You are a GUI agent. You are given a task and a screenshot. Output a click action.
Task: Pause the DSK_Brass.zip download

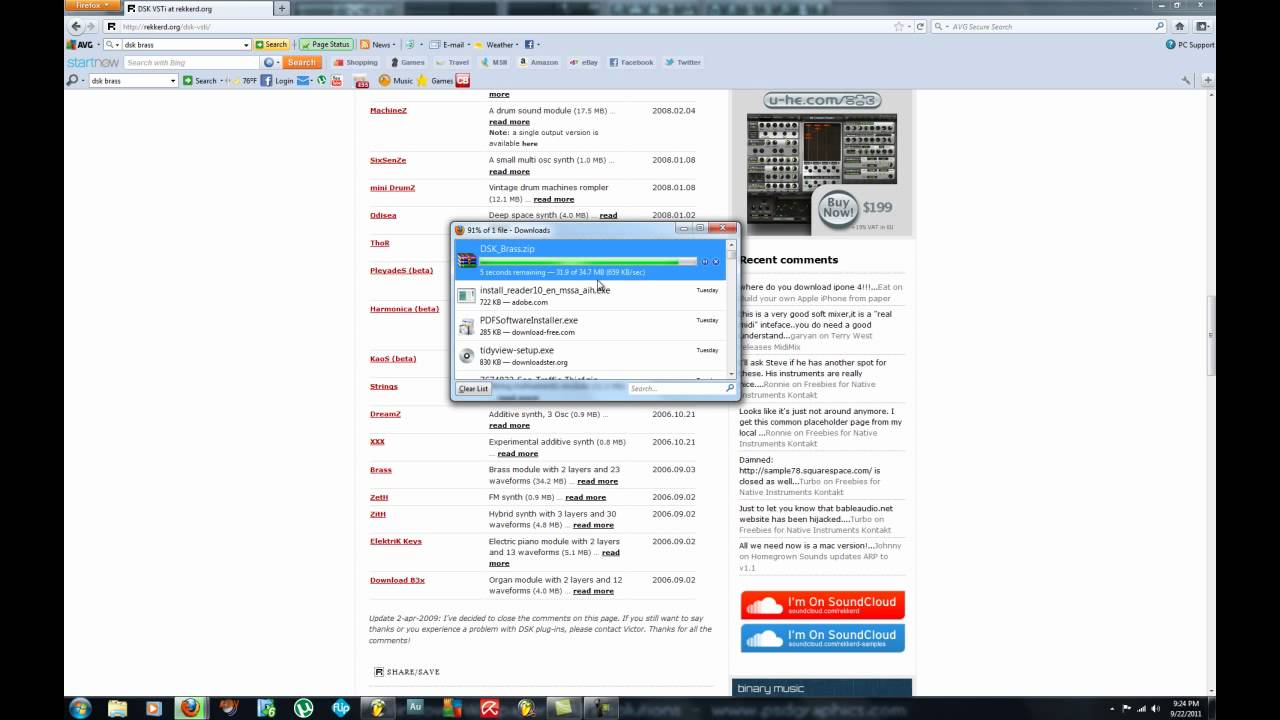click(704, 262)
